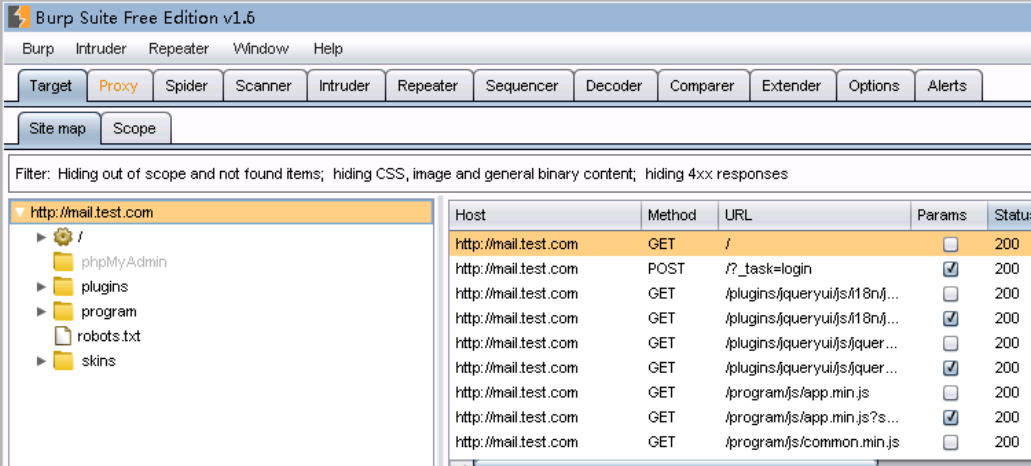
Task: Expand the program folder node
Action: 41,312
